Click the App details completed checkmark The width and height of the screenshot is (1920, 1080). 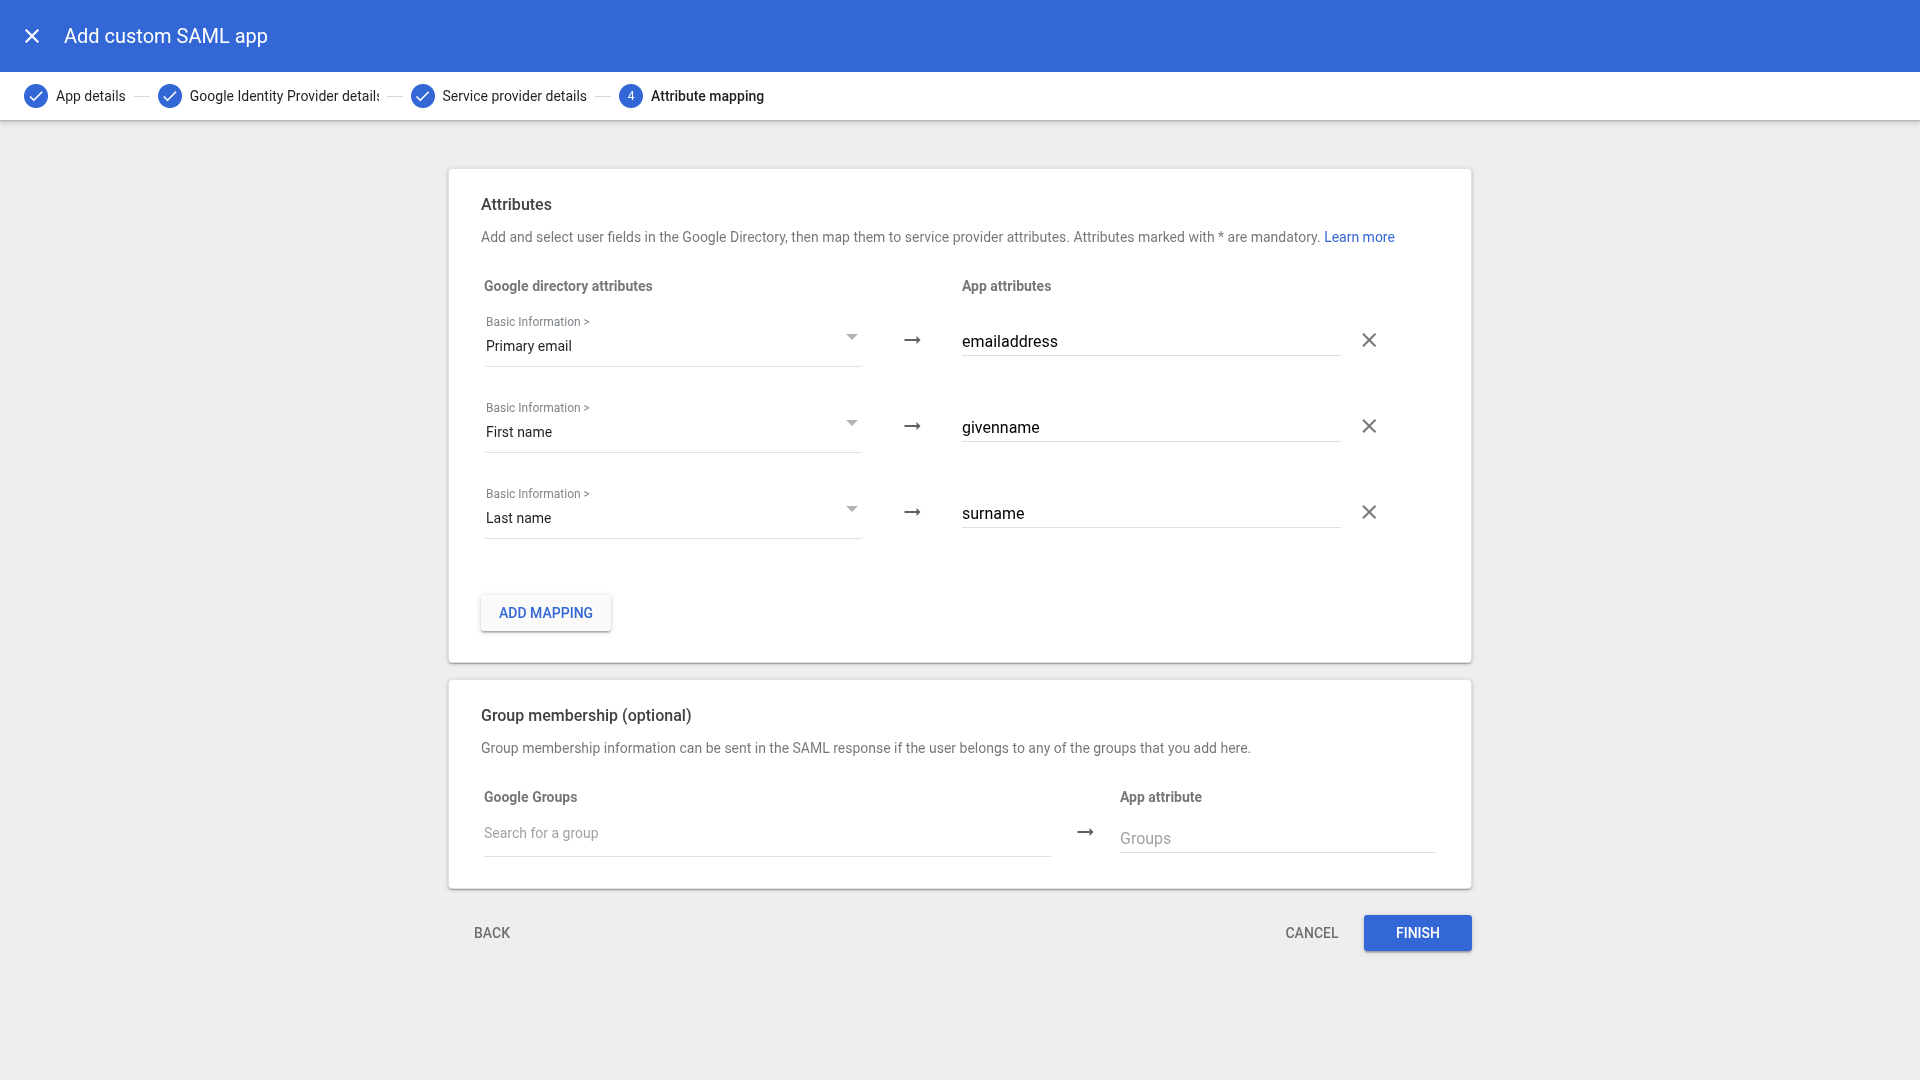[36, 96]
